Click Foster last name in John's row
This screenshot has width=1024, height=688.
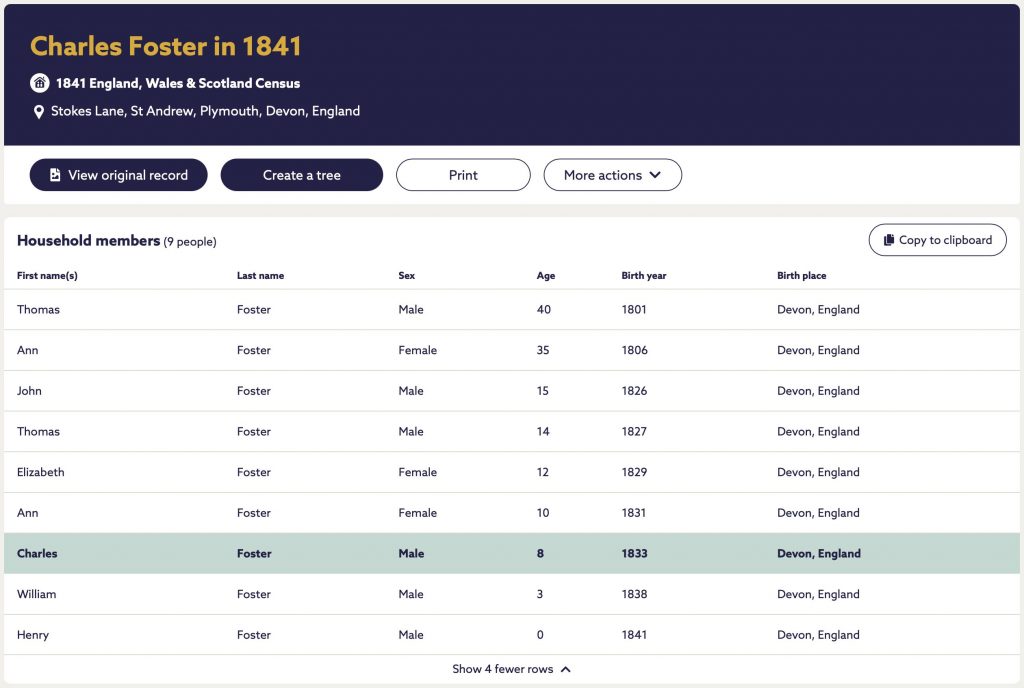point(253,390)
